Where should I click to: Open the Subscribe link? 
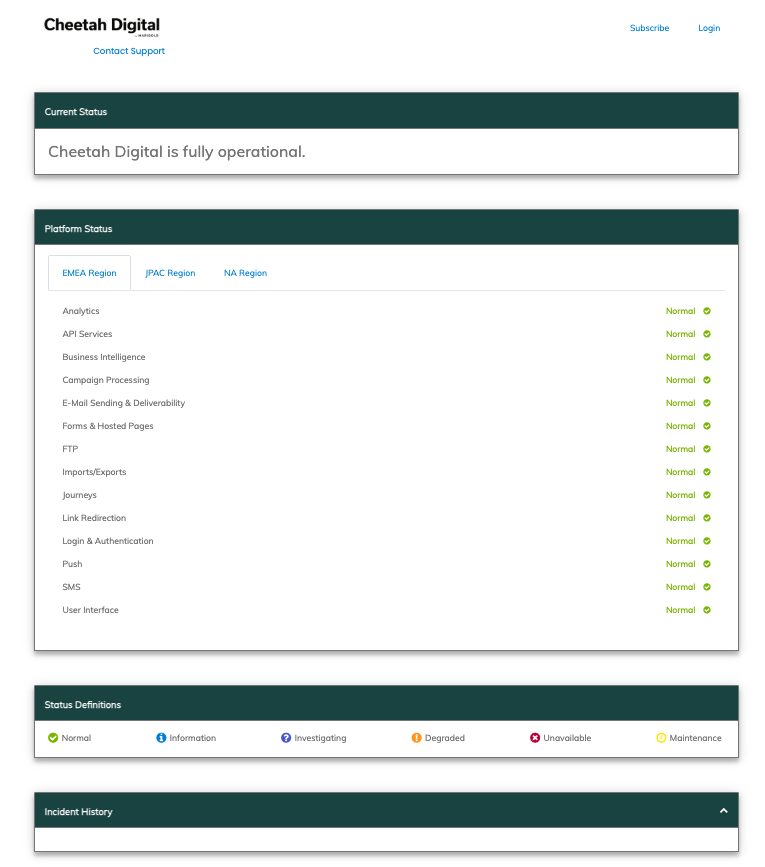tap(649, 28)
